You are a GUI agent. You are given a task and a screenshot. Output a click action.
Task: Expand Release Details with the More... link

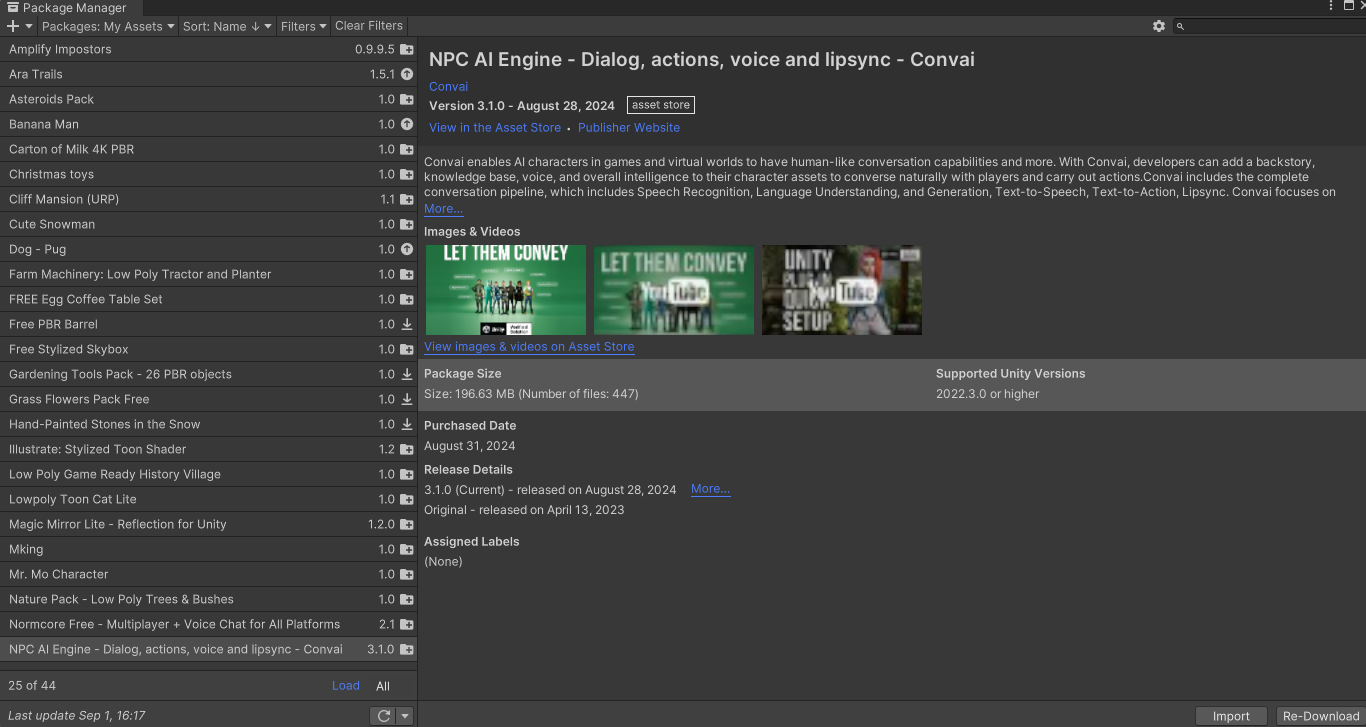tap(710, 489)
